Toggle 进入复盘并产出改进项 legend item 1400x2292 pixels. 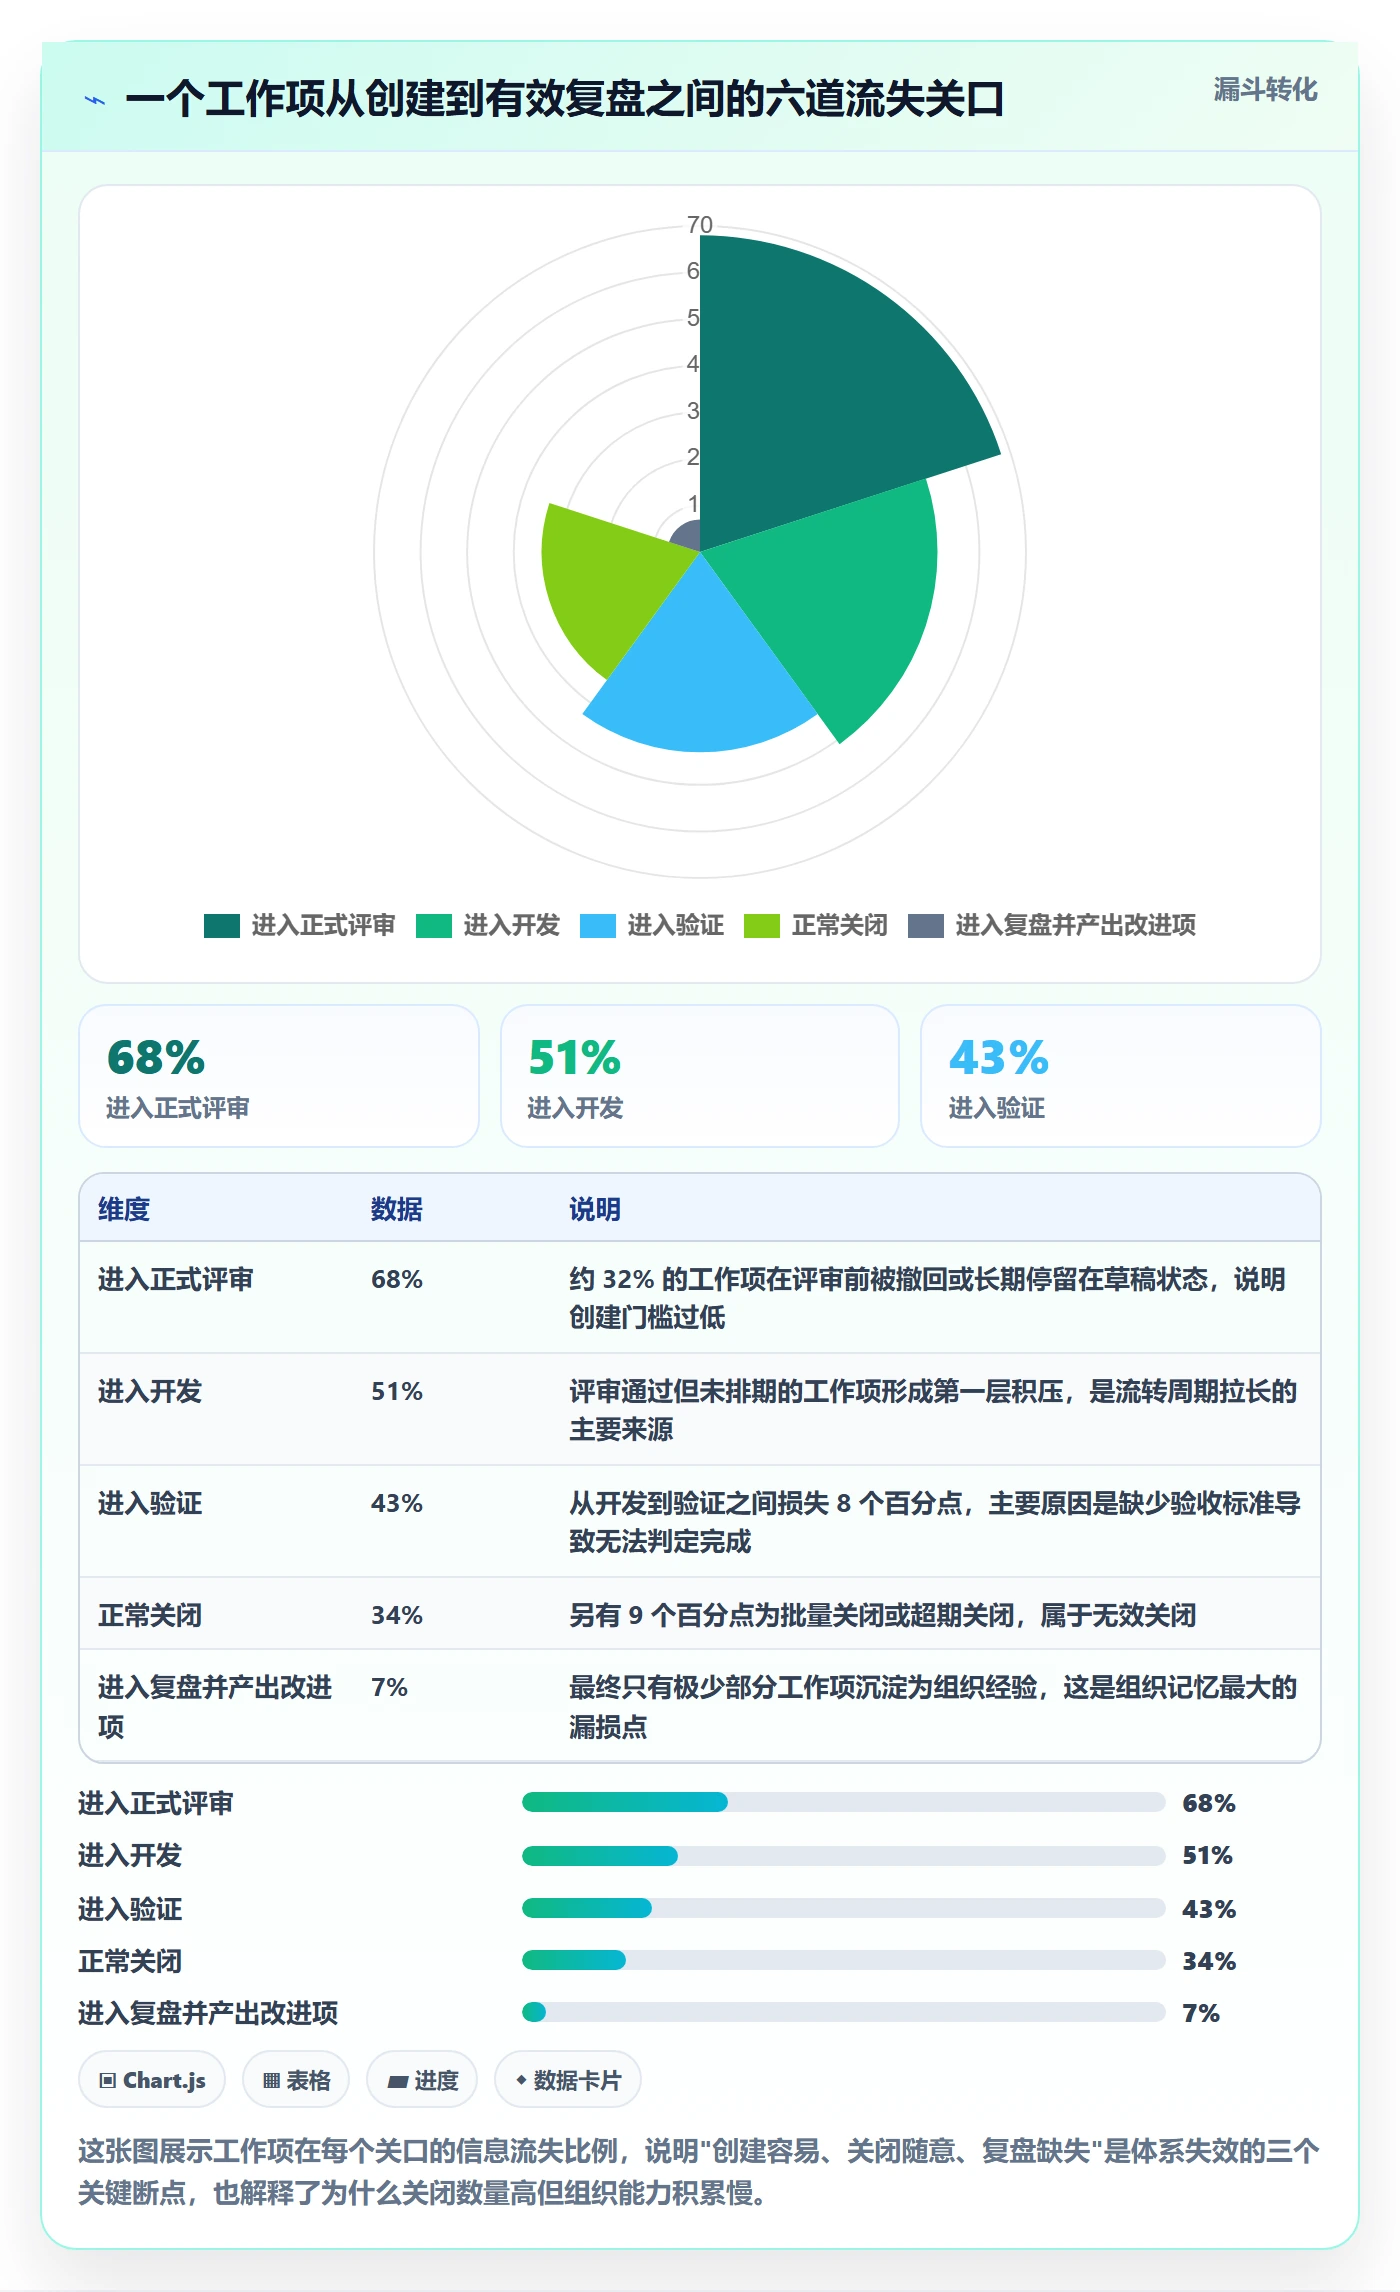tap(1052, 925)
